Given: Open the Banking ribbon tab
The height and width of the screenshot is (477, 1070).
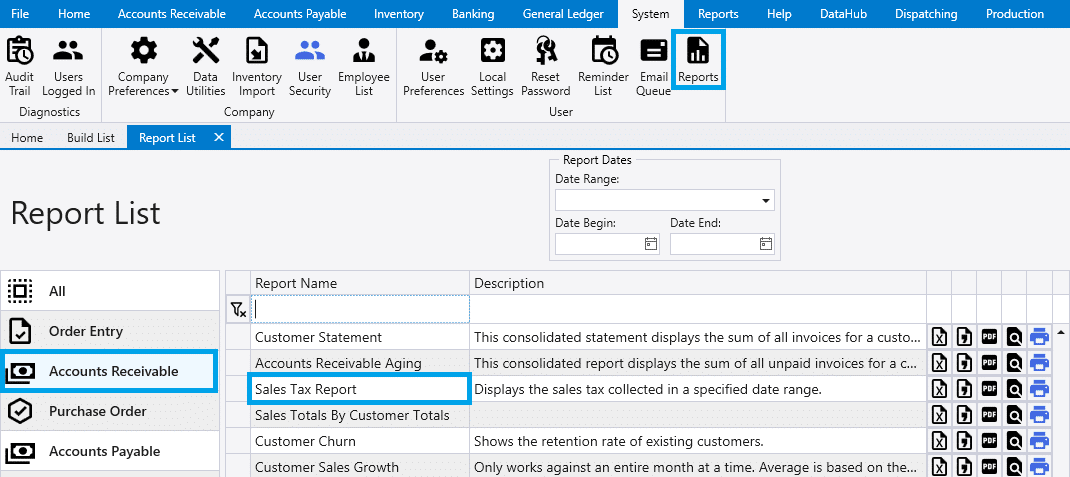Looking at the screenshot, I should click(x=473, y=14).
